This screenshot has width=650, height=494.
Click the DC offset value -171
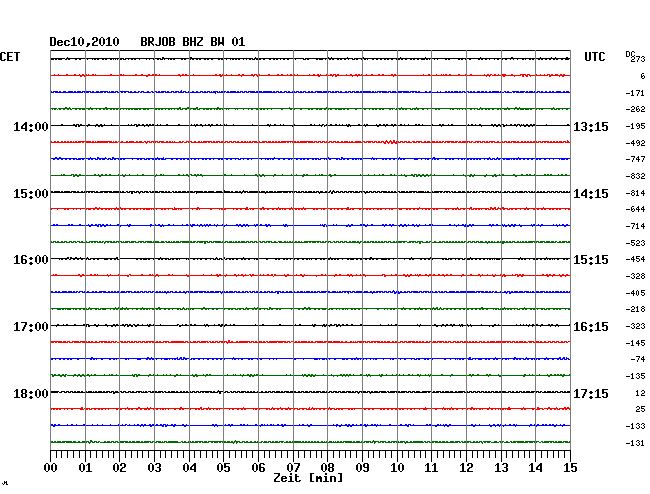[x=635, y=93]
